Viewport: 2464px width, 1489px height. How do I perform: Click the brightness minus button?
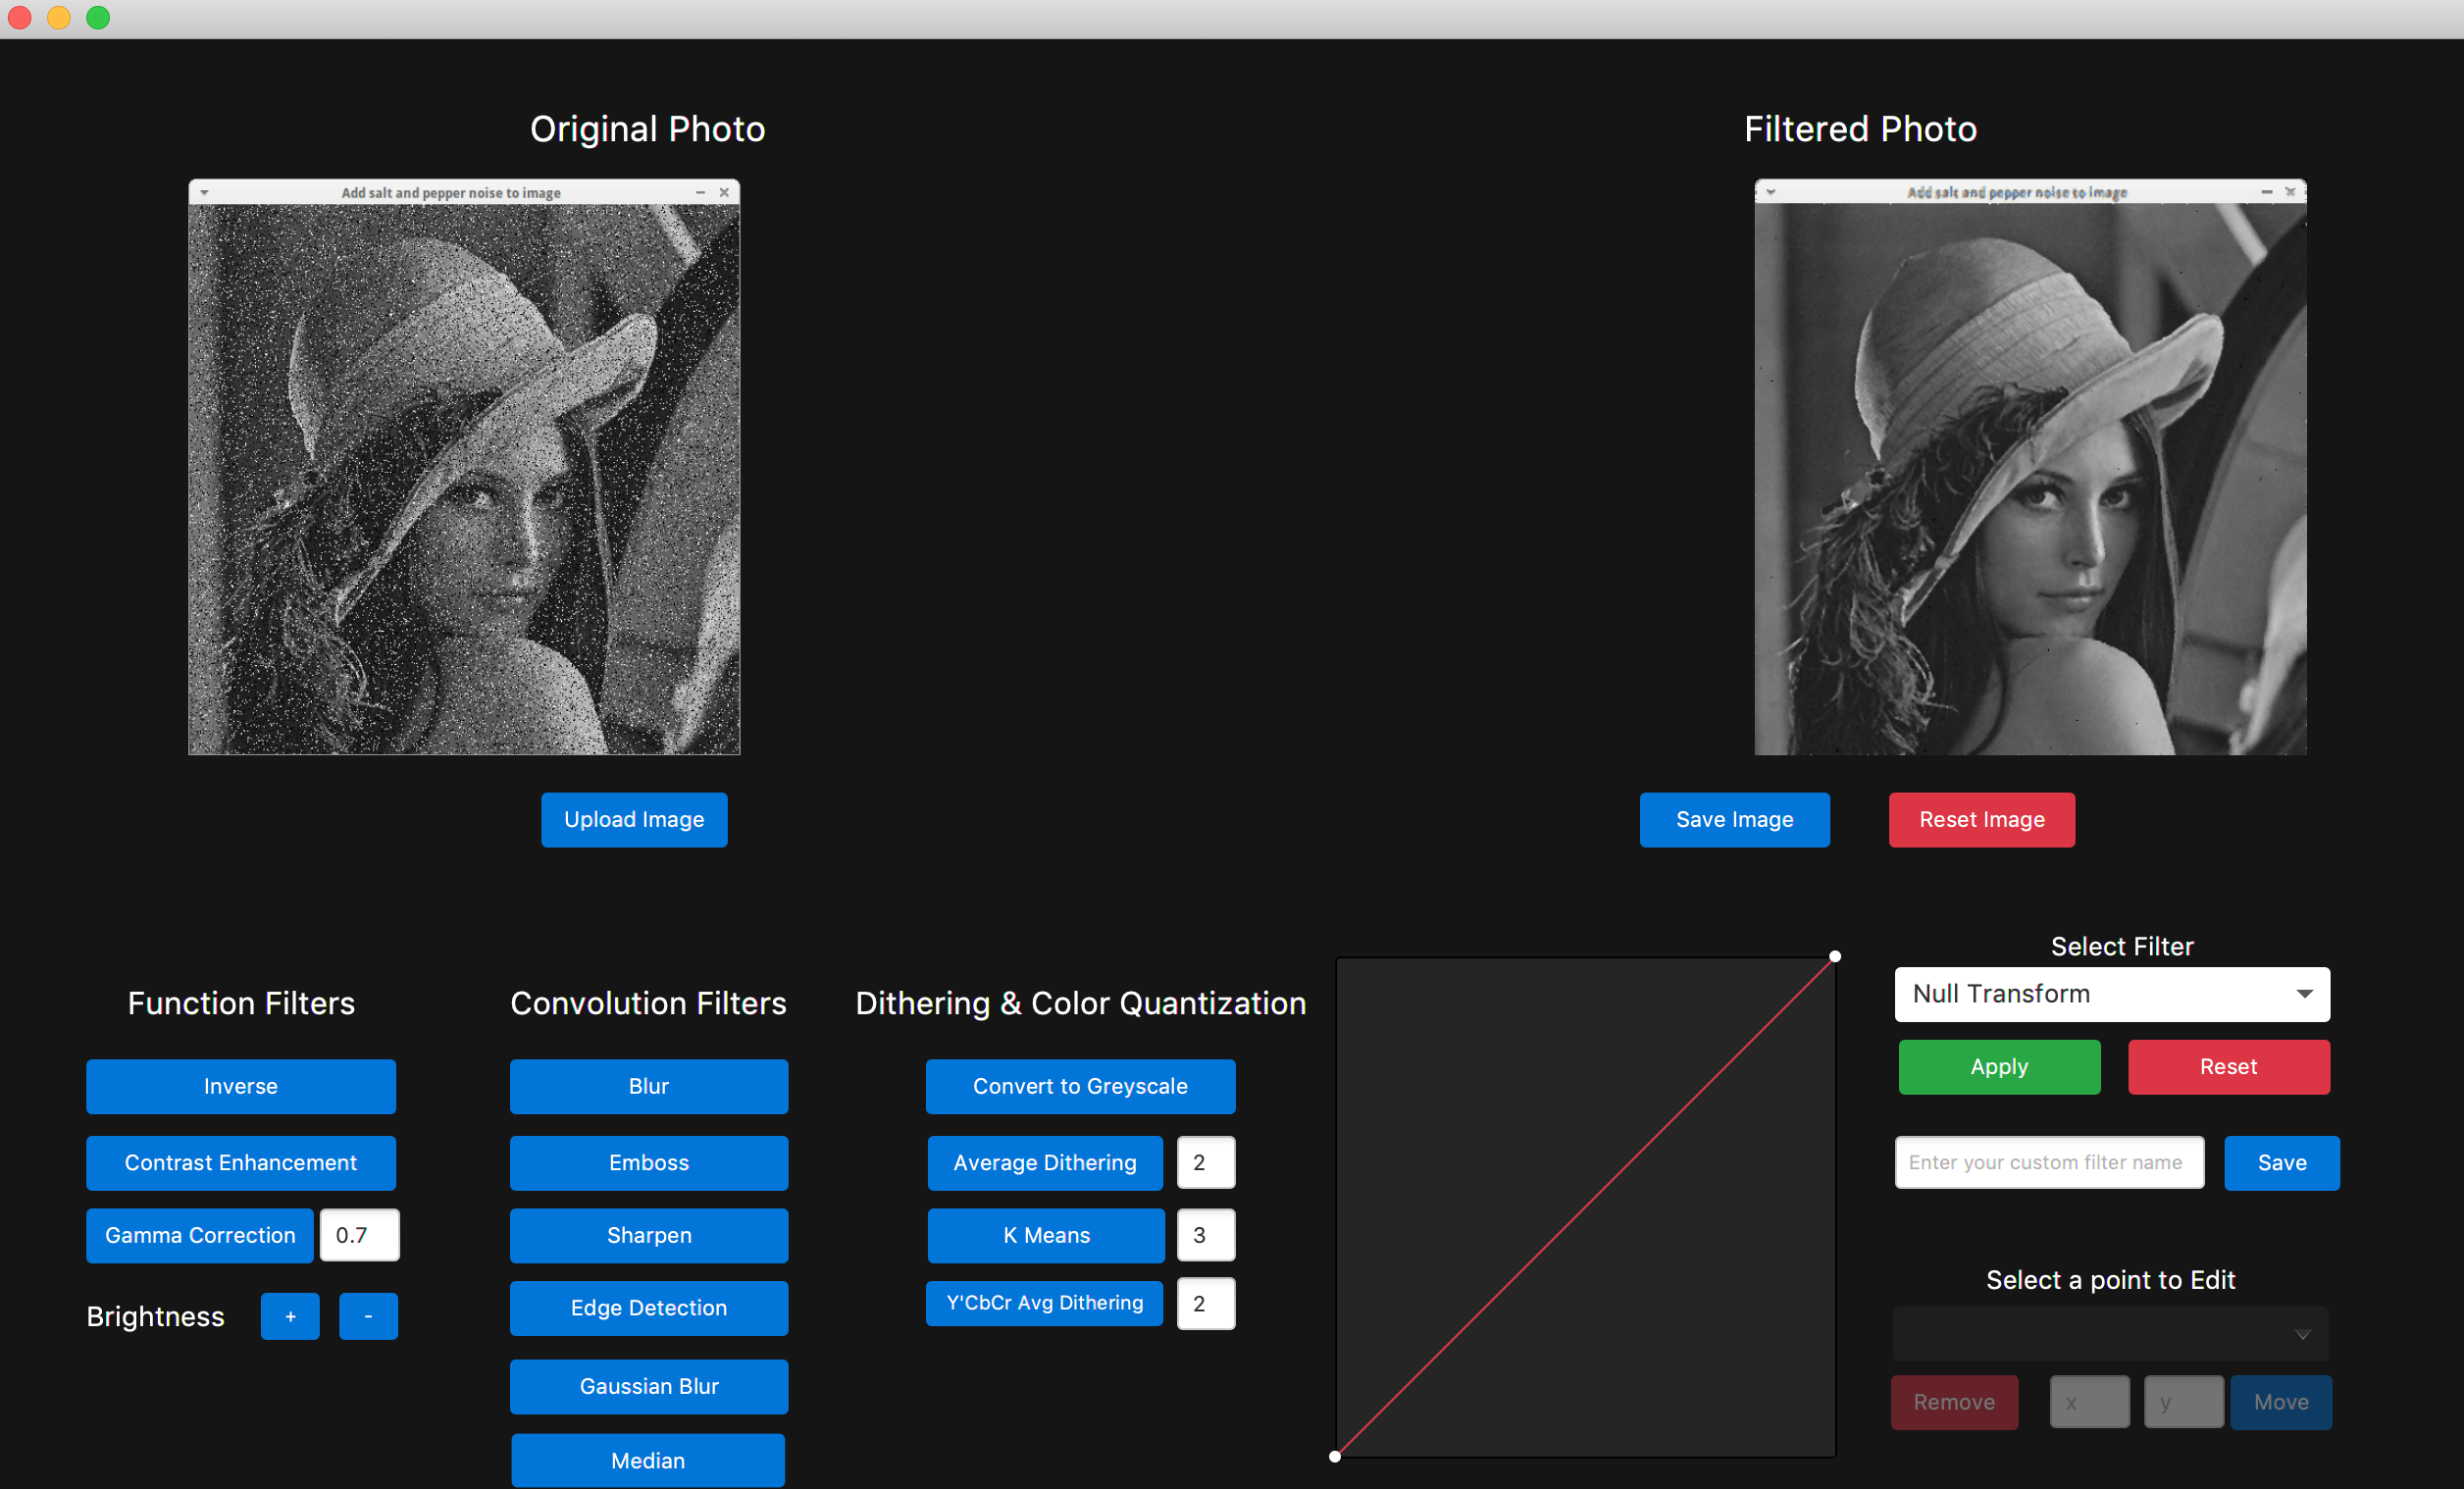coord(368,1316)
